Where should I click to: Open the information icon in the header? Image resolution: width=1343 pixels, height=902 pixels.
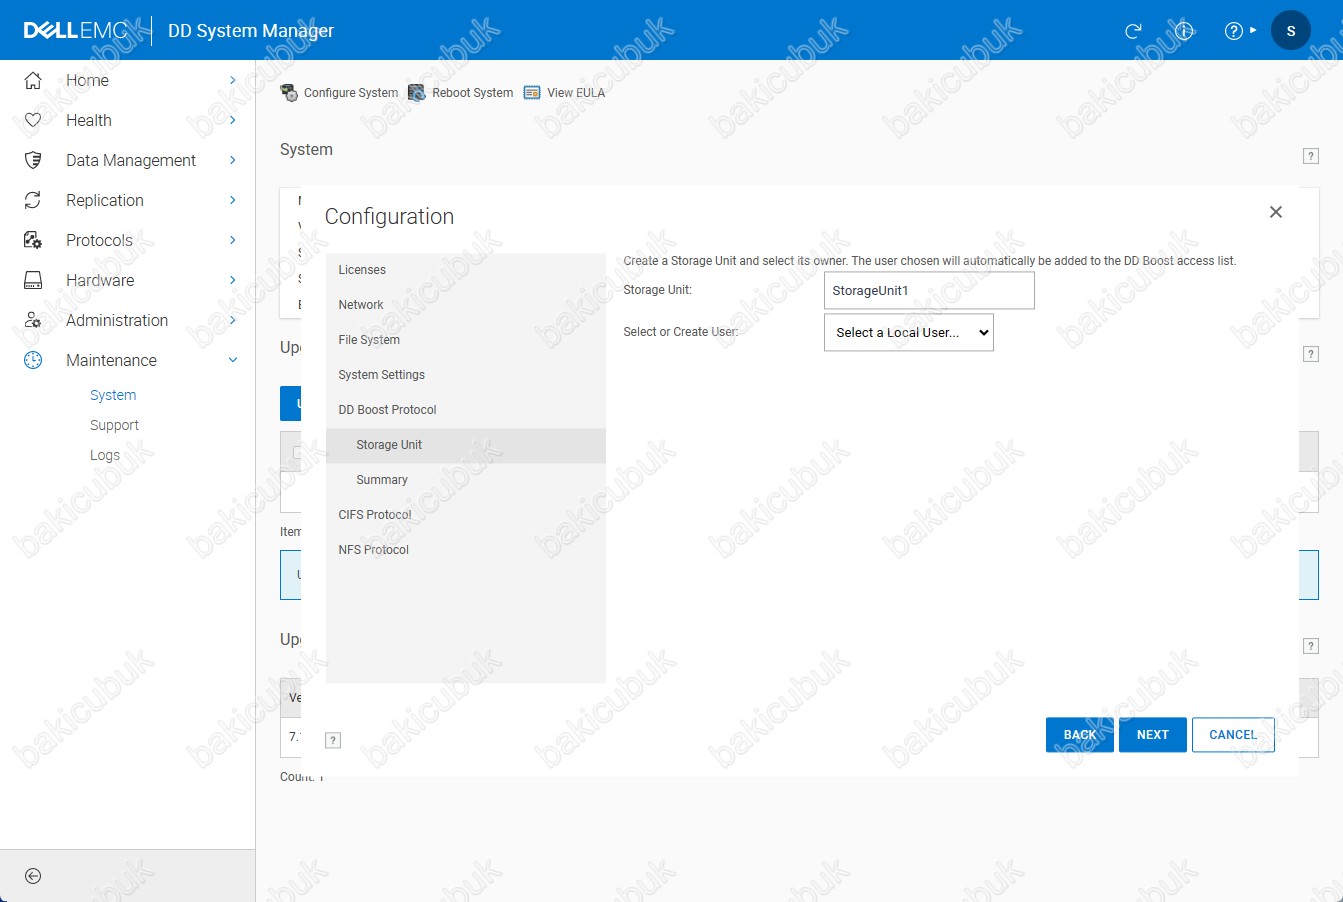pos(1185,31)
